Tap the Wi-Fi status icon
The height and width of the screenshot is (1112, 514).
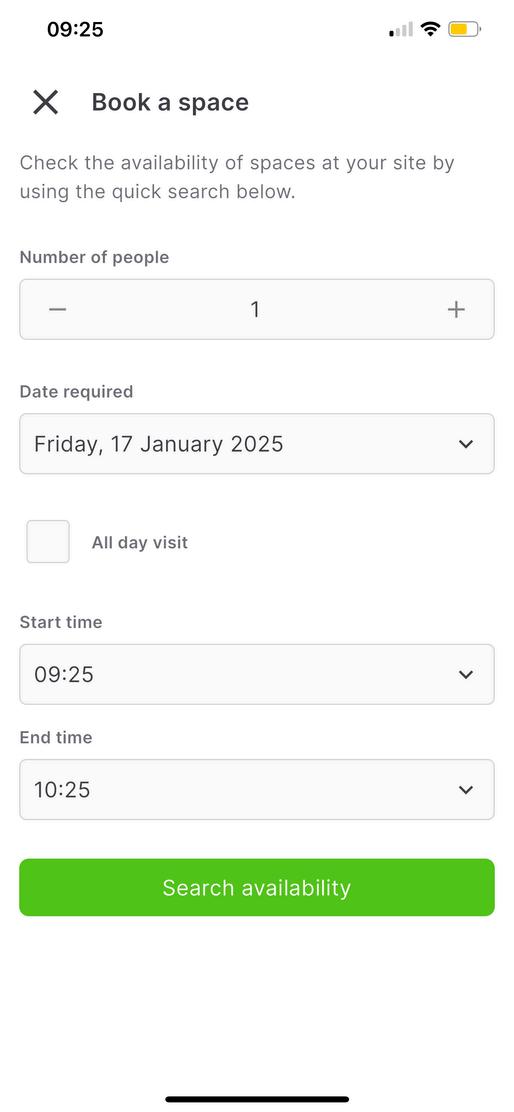(x=430, y=29)
